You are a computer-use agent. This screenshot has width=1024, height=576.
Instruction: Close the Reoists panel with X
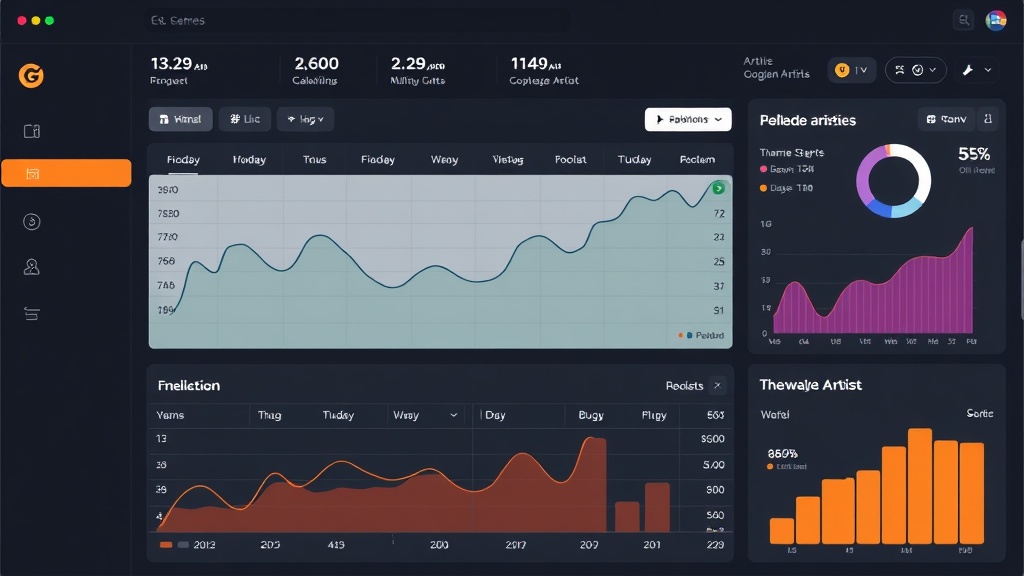(716, 385)
